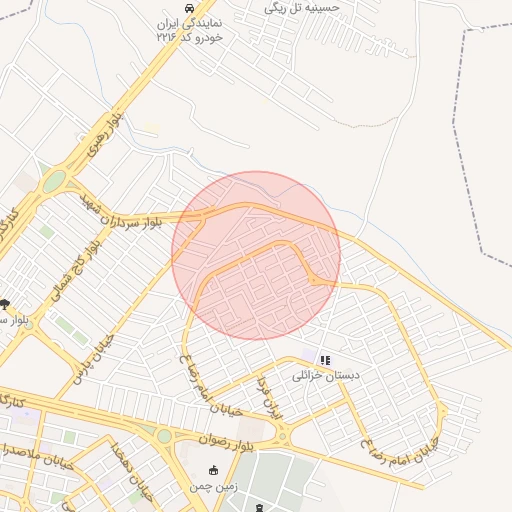
Task: Click the زمین چمن sports field label
Action: [213, 486]
